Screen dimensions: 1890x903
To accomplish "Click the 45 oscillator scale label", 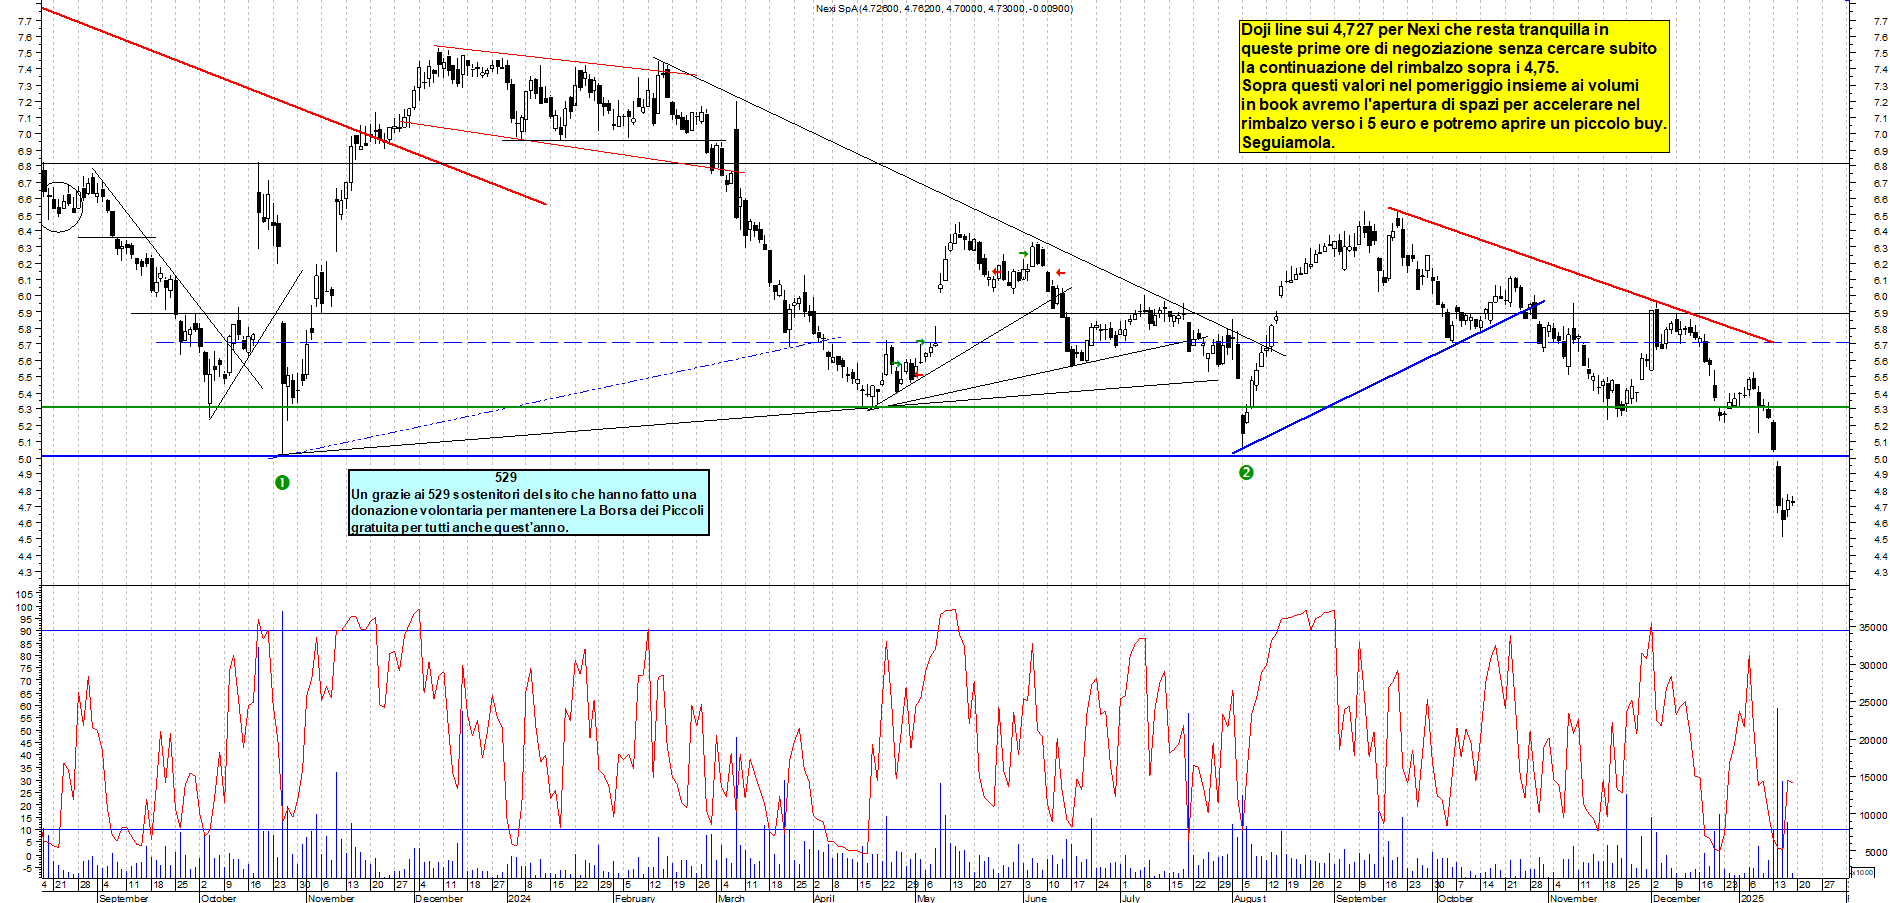I will (27, 744).
